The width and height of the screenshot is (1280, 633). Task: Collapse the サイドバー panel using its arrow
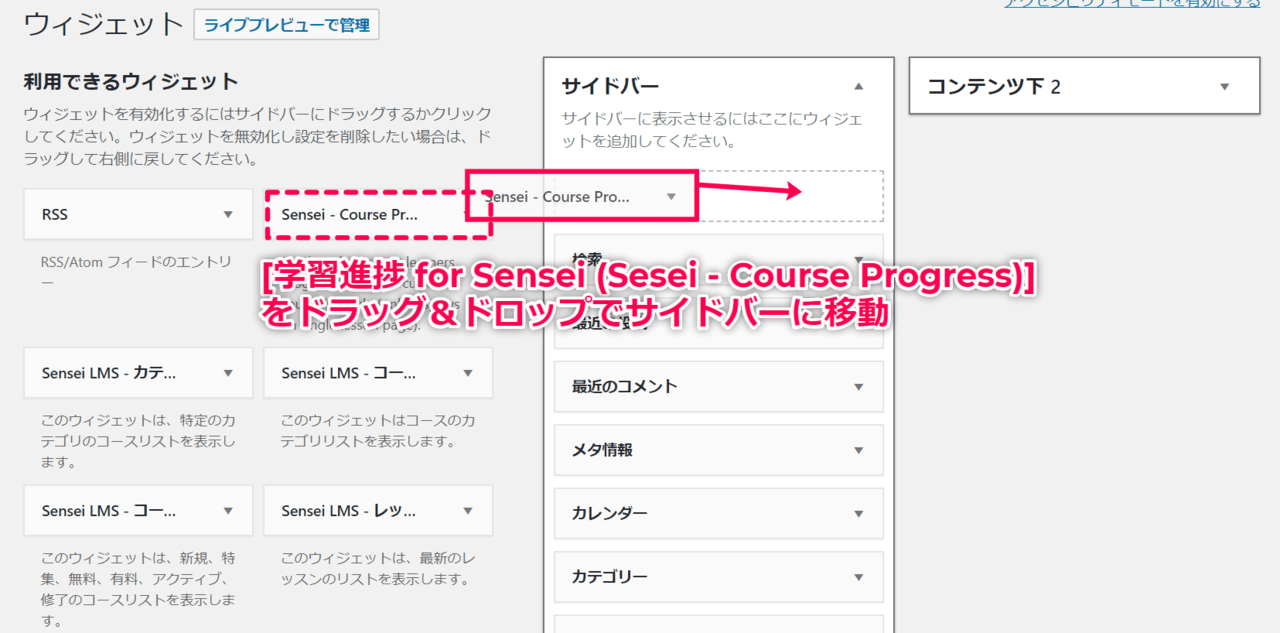pyautogui.click(x=858, y=87)
